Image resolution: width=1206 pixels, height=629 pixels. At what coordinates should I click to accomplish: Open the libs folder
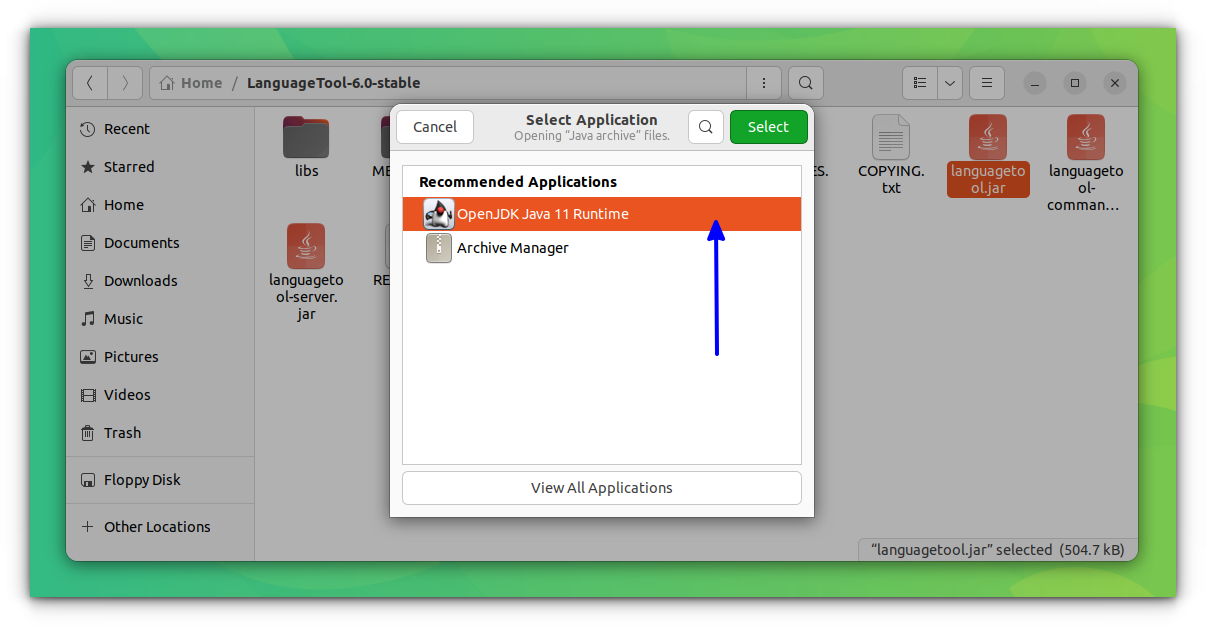[306, 140]
